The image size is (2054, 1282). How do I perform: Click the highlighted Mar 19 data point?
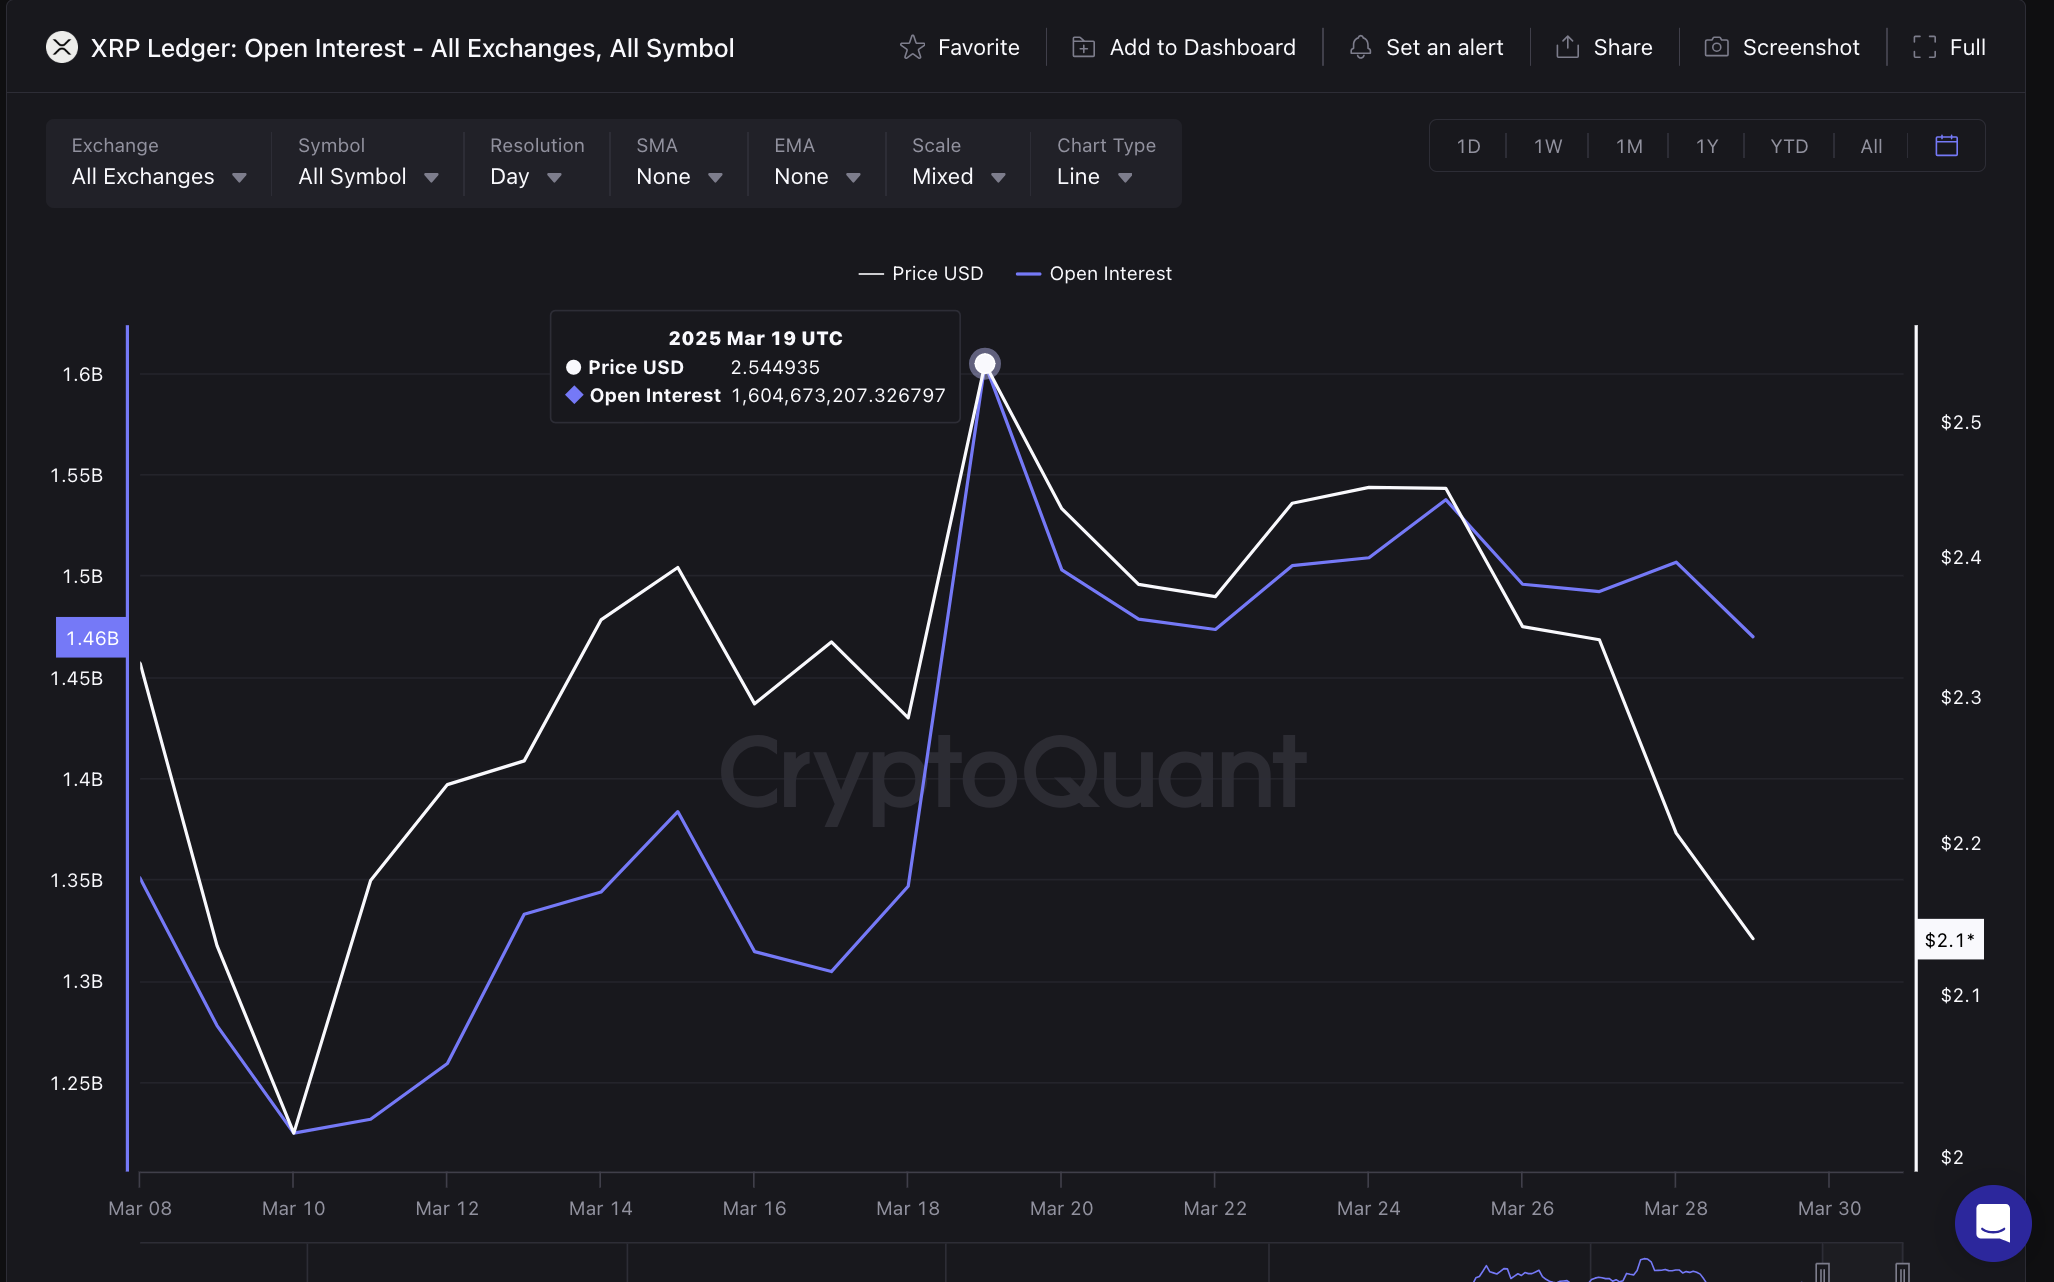tap(985, 363)
